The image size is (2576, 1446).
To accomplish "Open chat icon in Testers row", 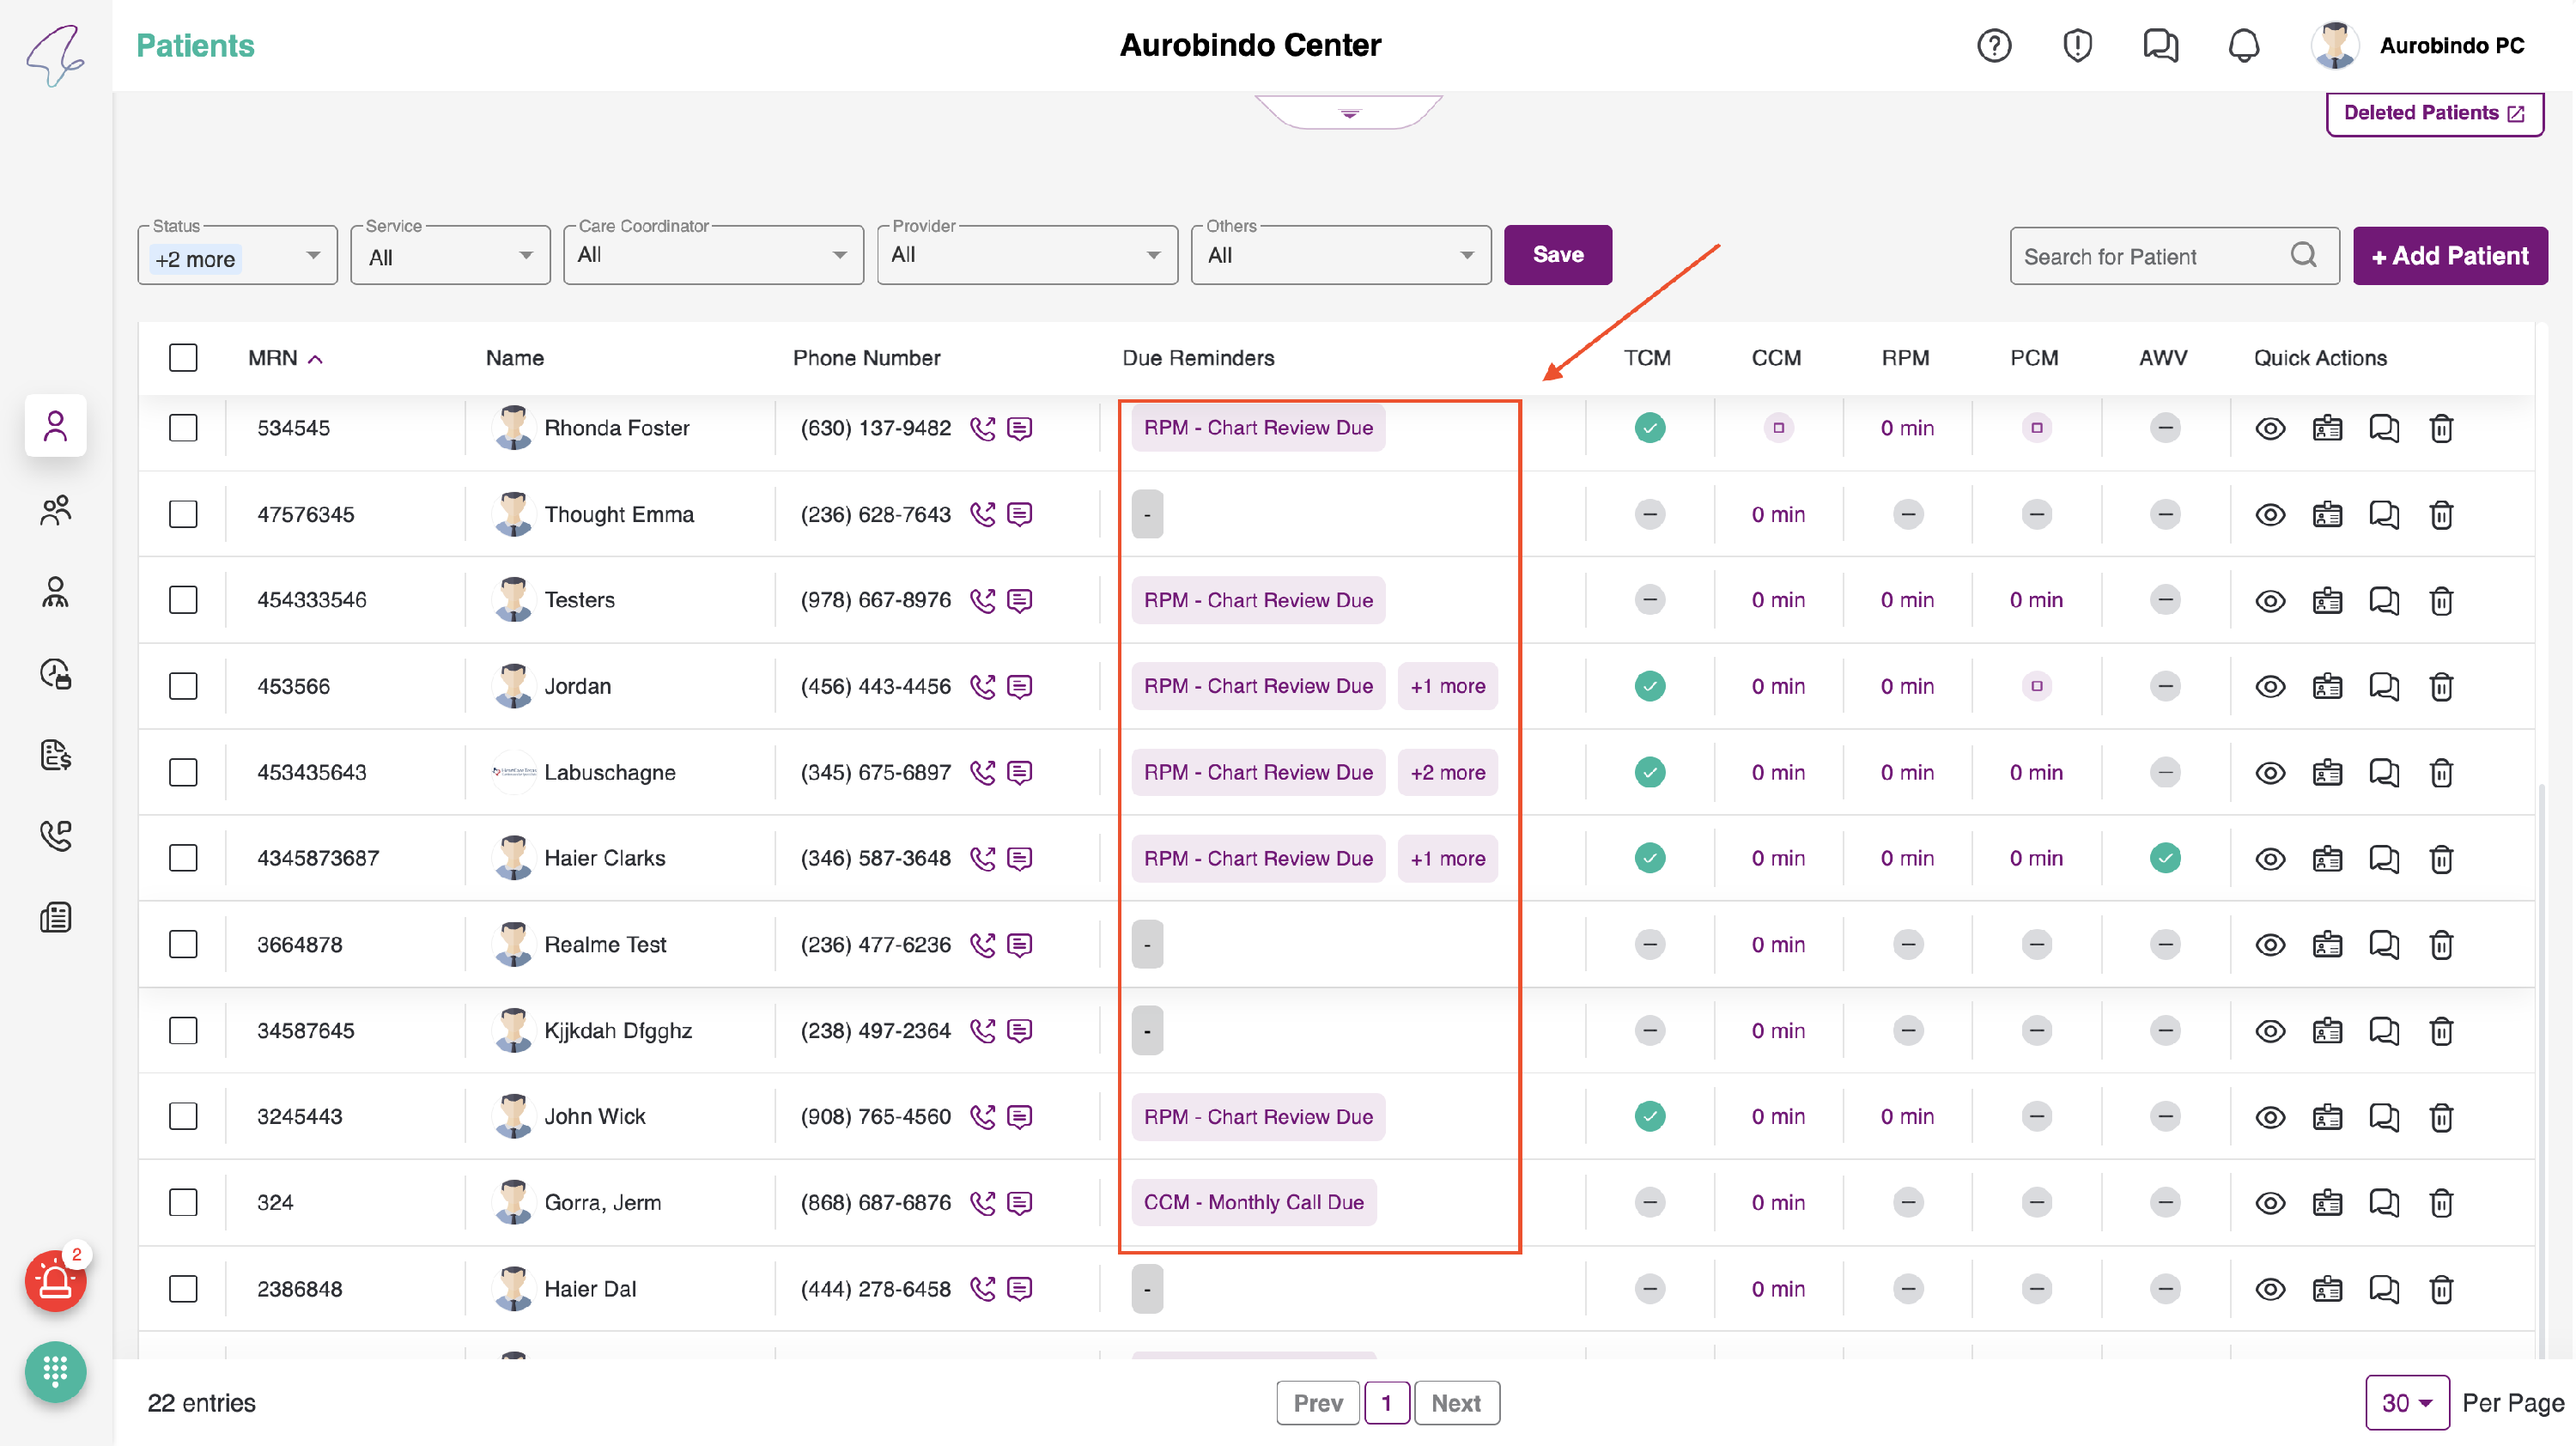I will coord(2383,601).
